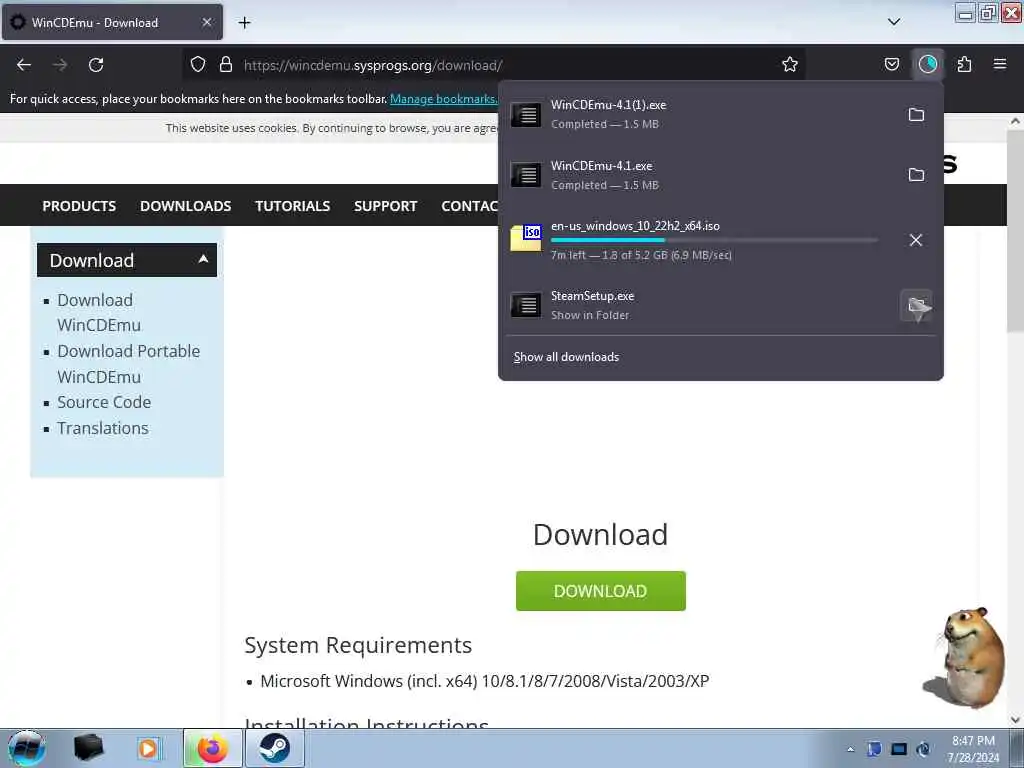Bookmark this page with the star icon

tap(790, 64)
